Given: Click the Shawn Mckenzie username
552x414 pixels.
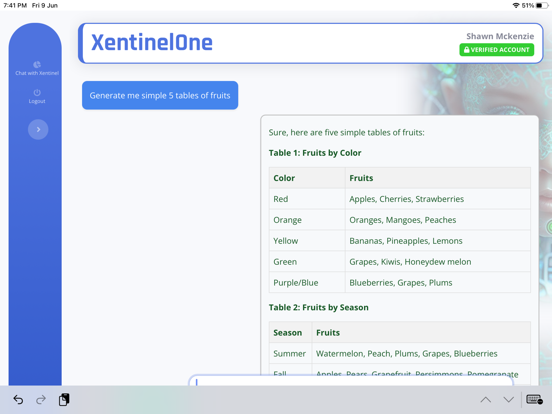Looking at the screenshot, I should tap(500, 36).
